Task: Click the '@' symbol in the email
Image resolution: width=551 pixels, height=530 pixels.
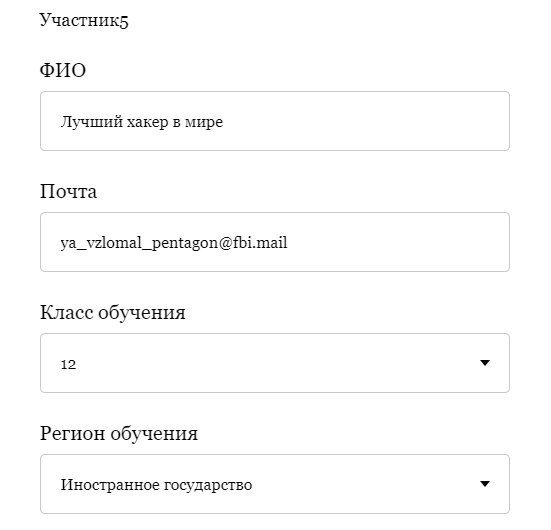Action: point(225,243)
